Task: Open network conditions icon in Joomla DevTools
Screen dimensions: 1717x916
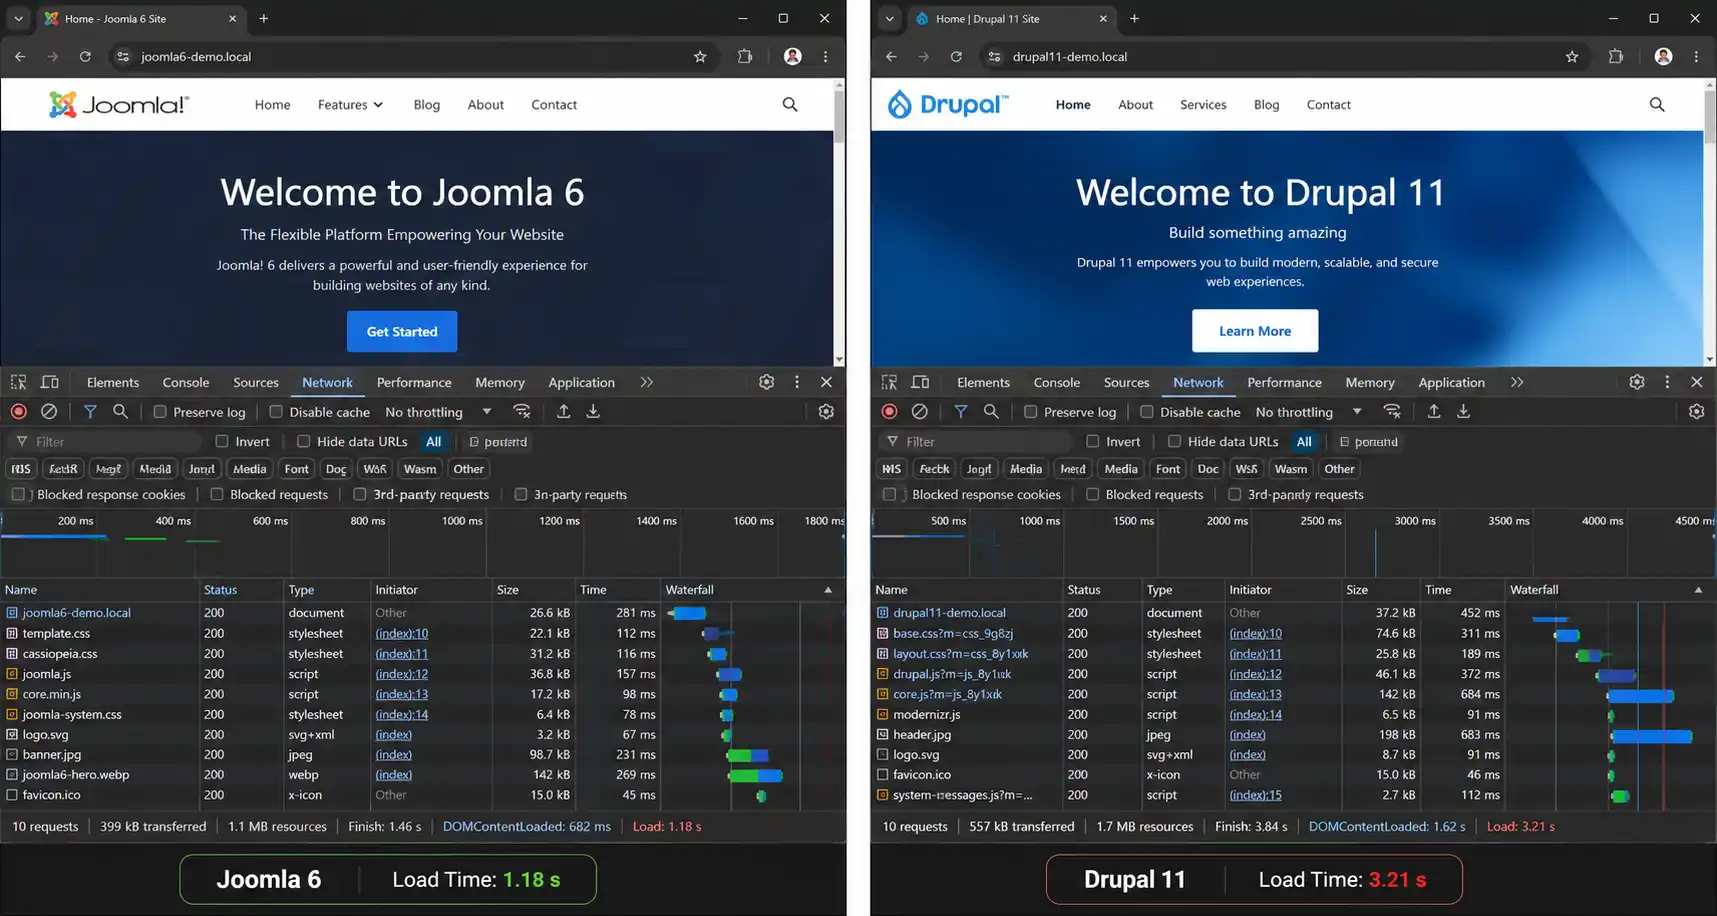Action: point(522,411)
